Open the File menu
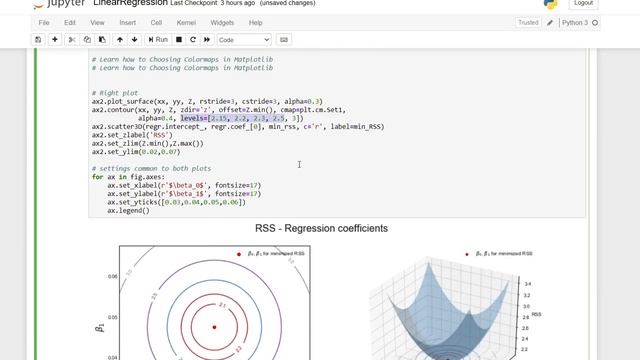The height and width of the screenshot is (360, 640). tap(44, 23)
